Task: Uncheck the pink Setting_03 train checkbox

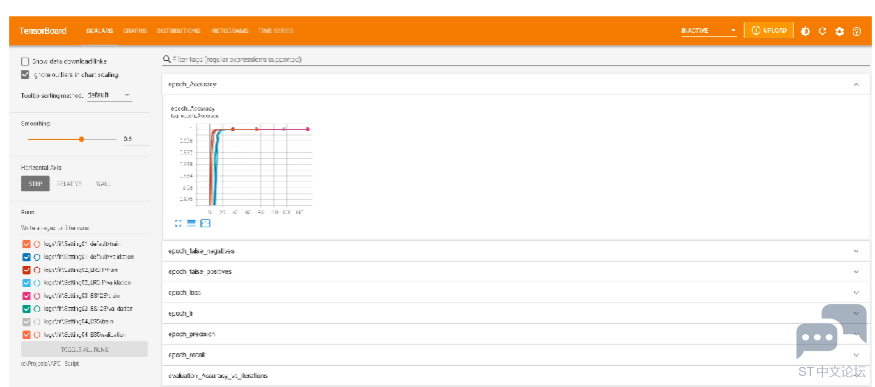Action: [x=26, y=296]
